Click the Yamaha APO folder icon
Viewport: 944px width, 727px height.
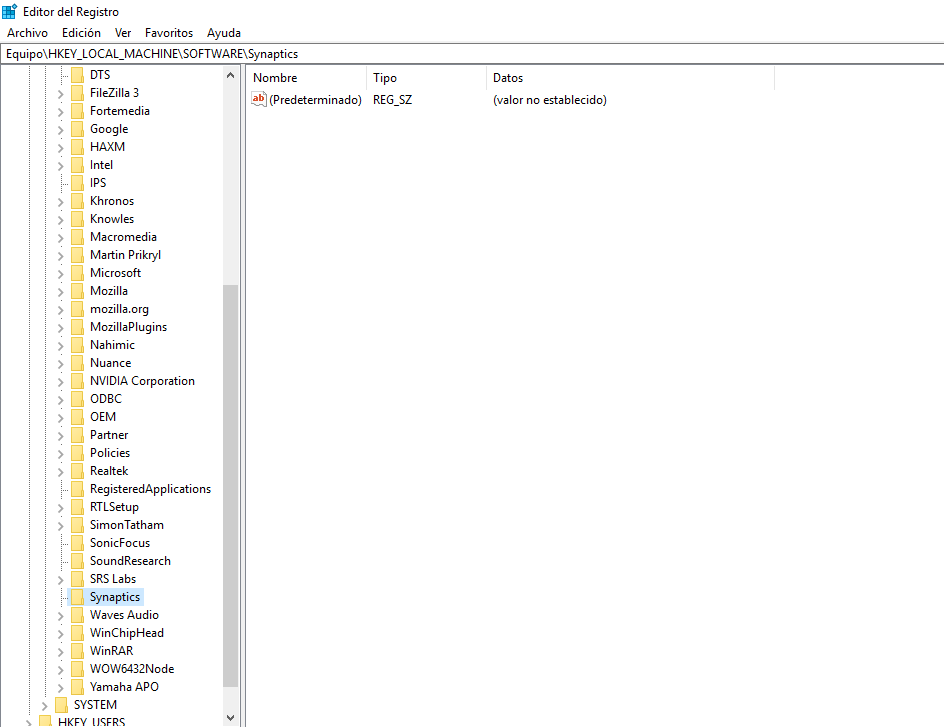point(77,687)
